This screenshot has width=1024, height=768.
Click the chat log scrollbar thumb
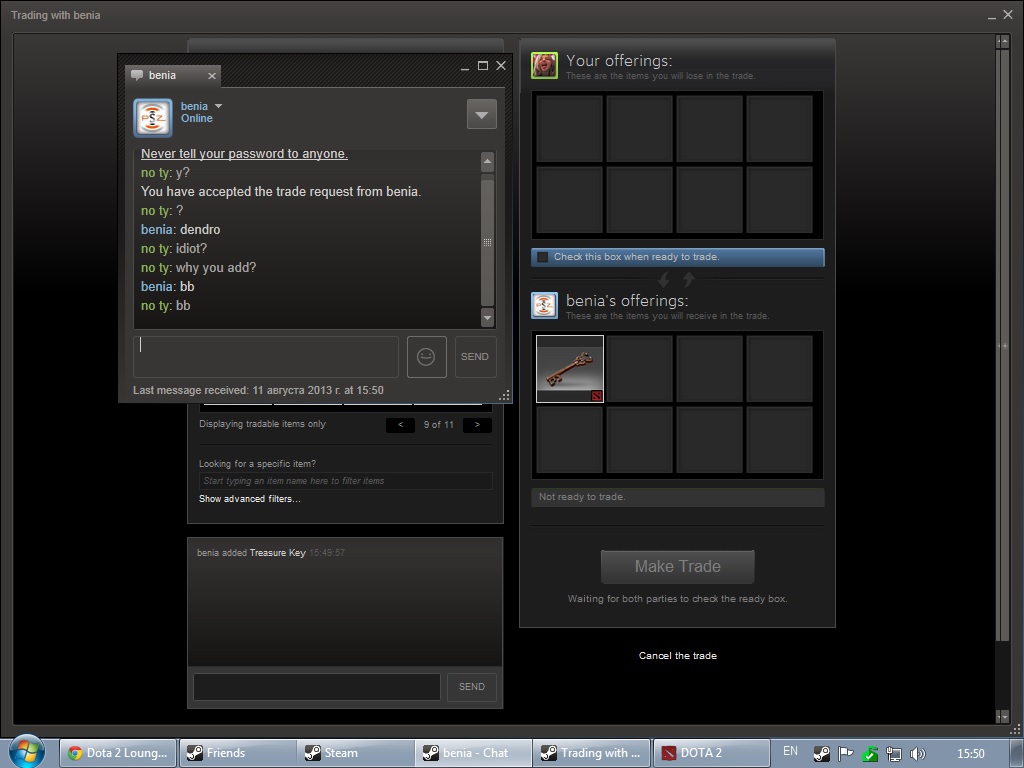pyautogui.click(x=487, y=242)
